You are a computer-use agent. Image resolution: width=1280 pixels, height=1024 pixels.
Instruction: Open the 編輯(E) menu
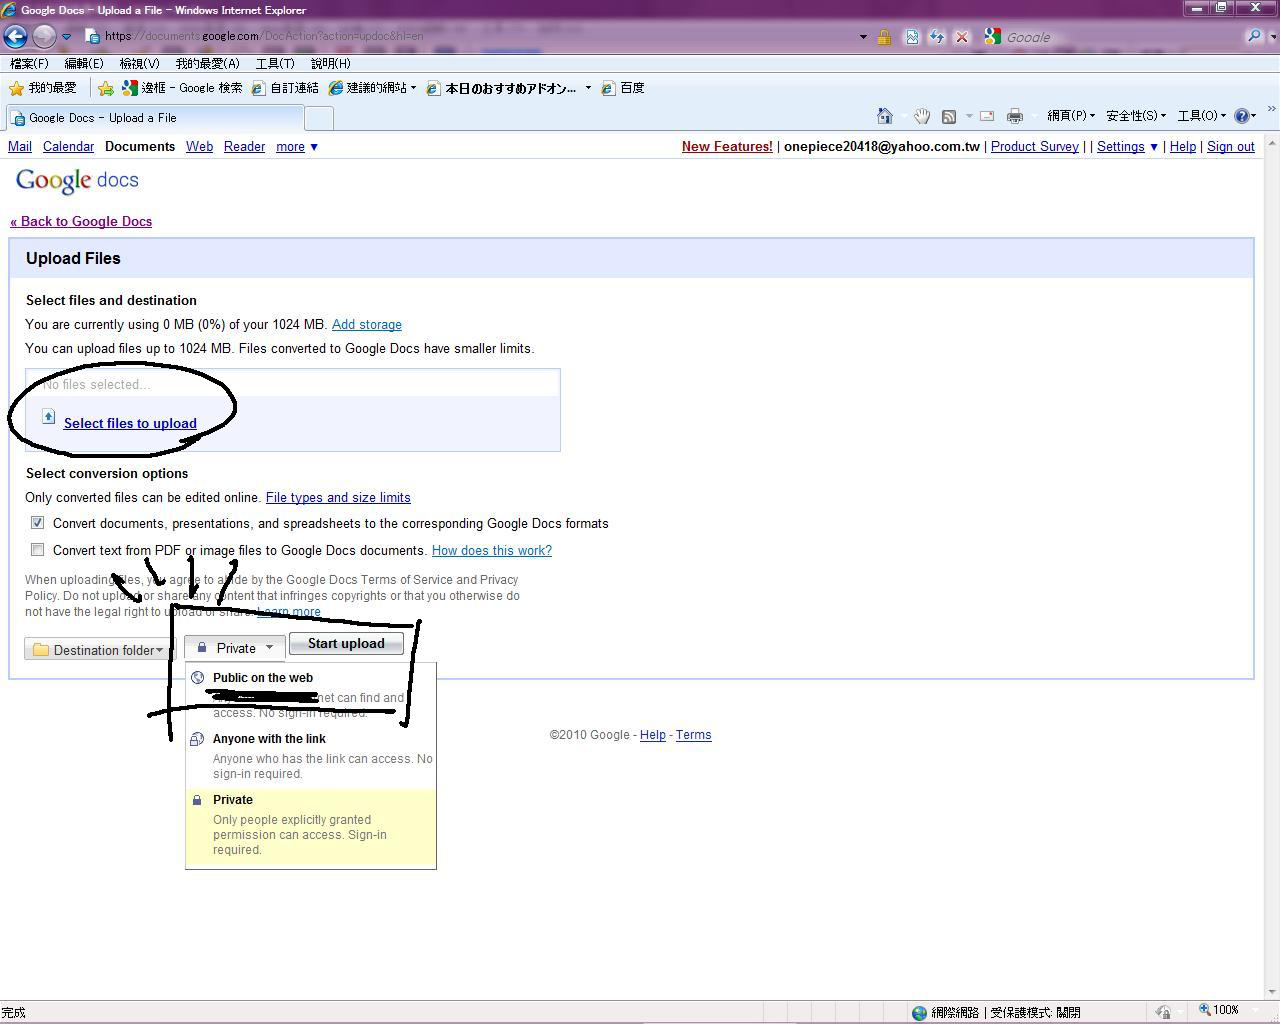[84, 63]
